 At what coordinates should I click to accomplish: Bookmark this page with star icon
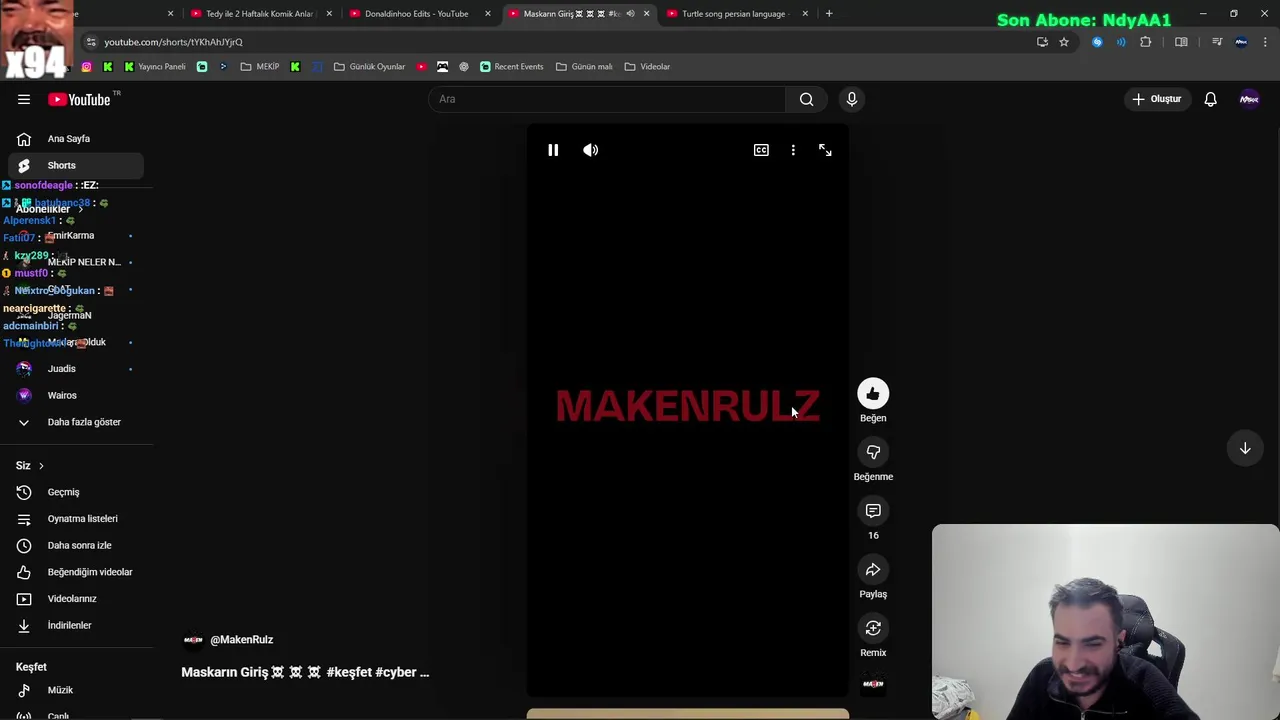point(1064,42)
